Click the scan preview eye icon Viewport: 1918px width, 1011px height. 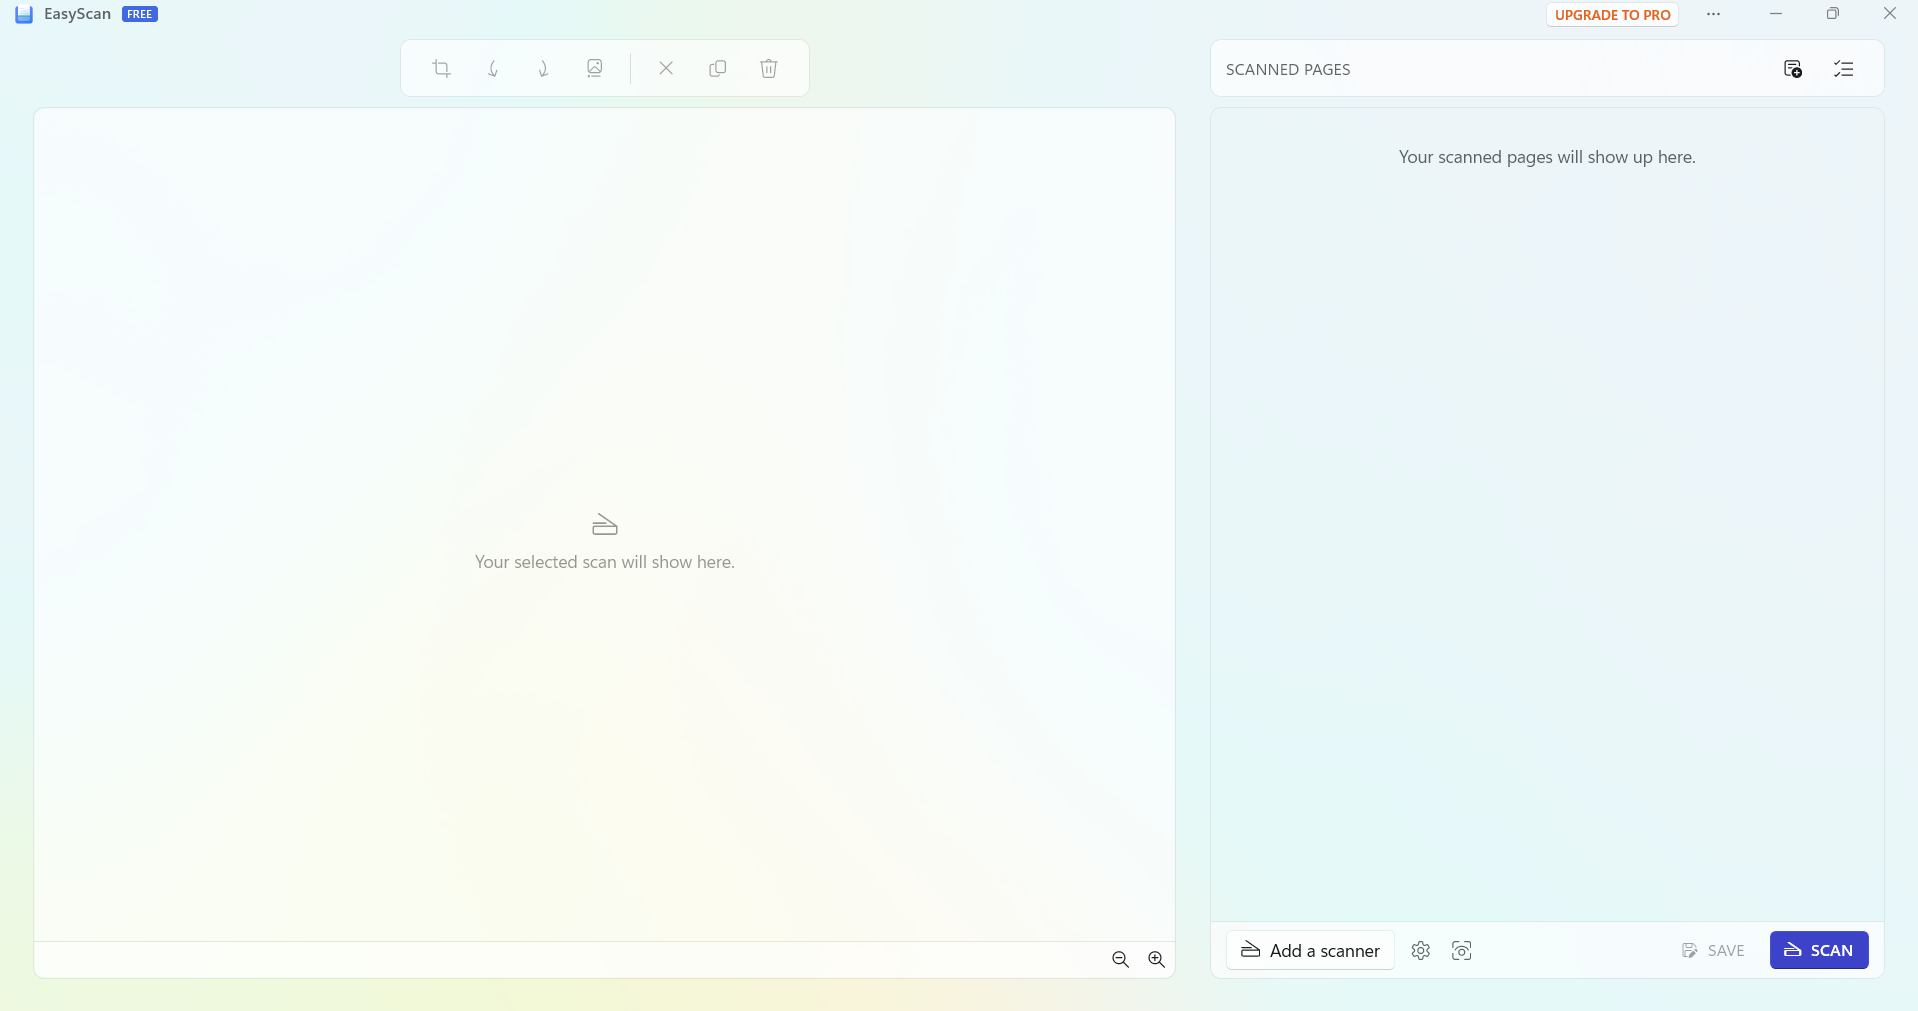coord(1461,951)
